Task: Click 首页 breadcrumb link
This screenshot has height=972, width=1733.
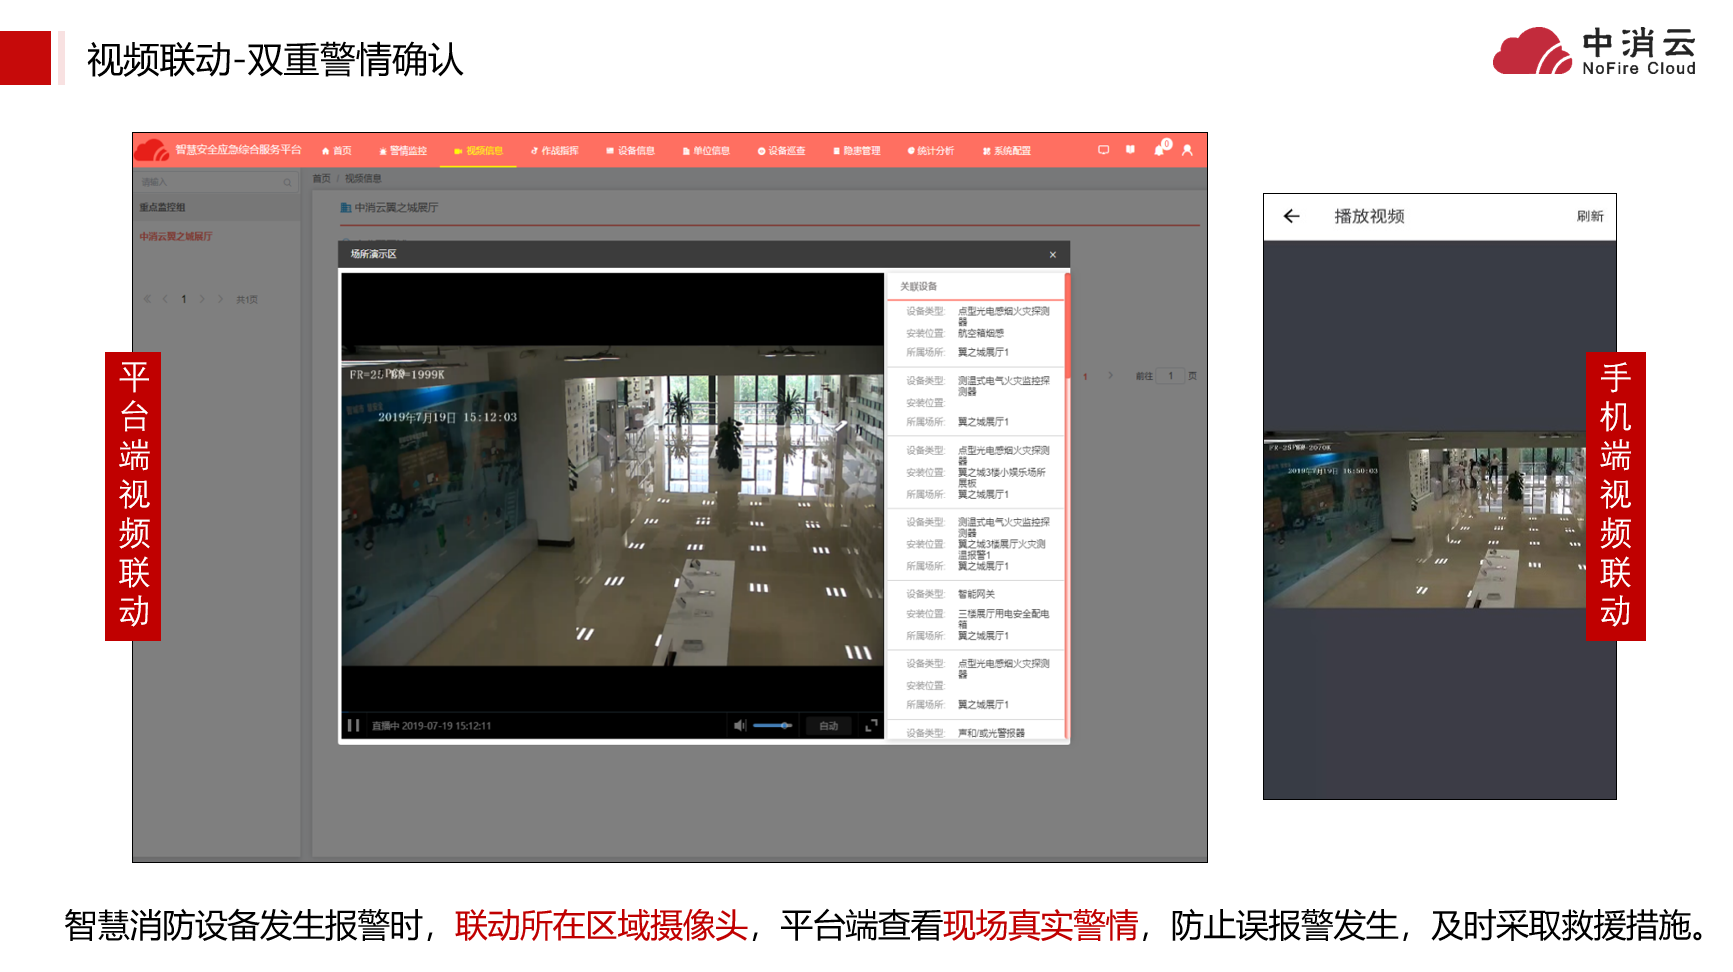Action: pyautogui.click(x=321, y=179)
